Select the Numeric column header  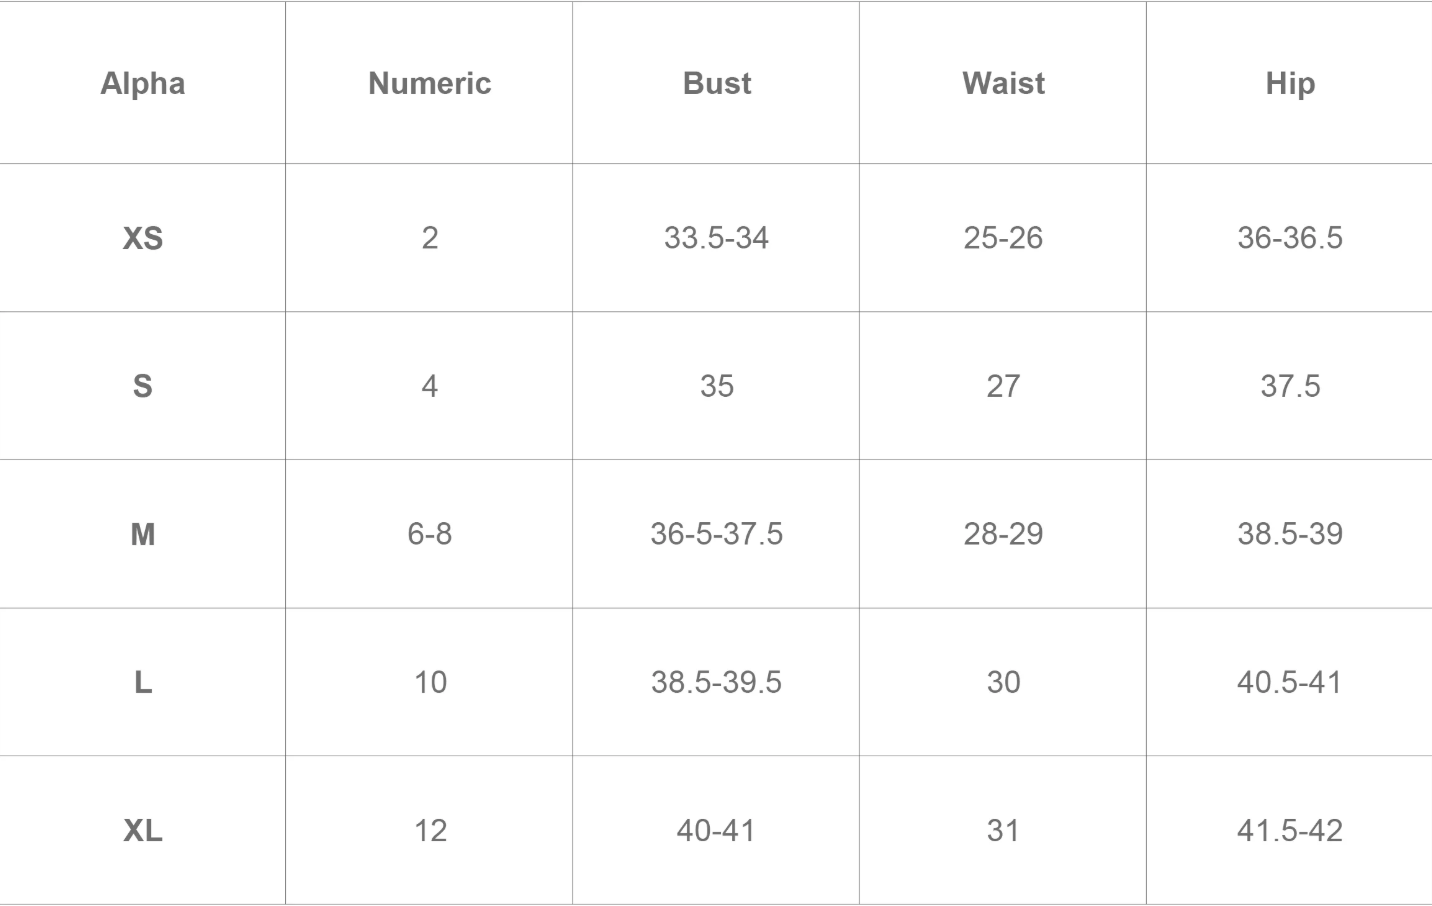click(430, 83)
